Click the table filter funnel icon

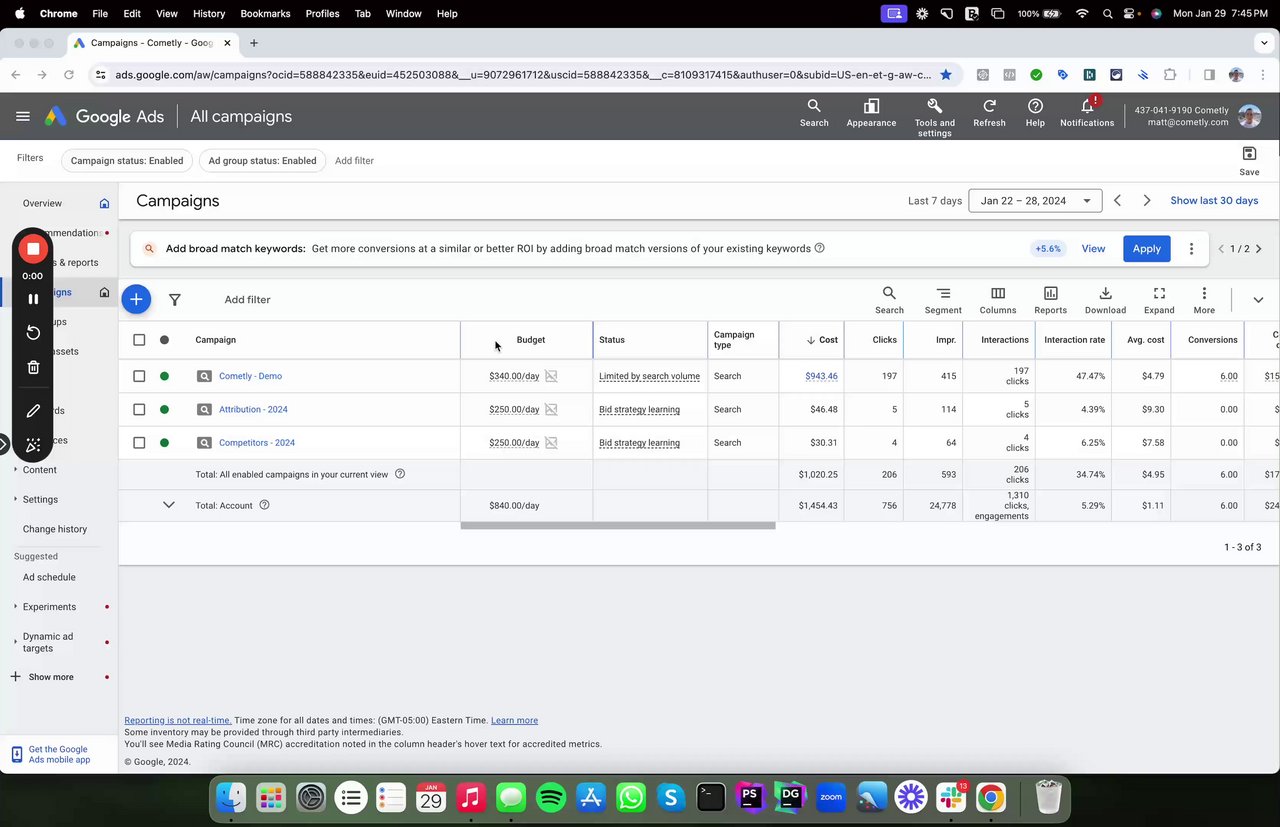coord(175,299)
